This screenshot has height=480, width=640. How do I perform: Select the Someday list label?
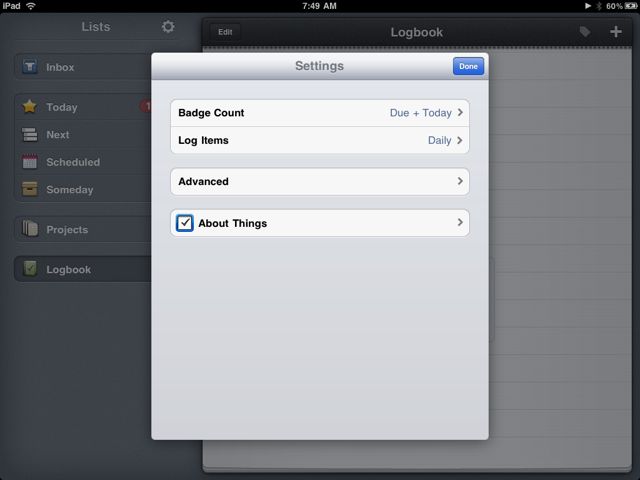point(70,190)
